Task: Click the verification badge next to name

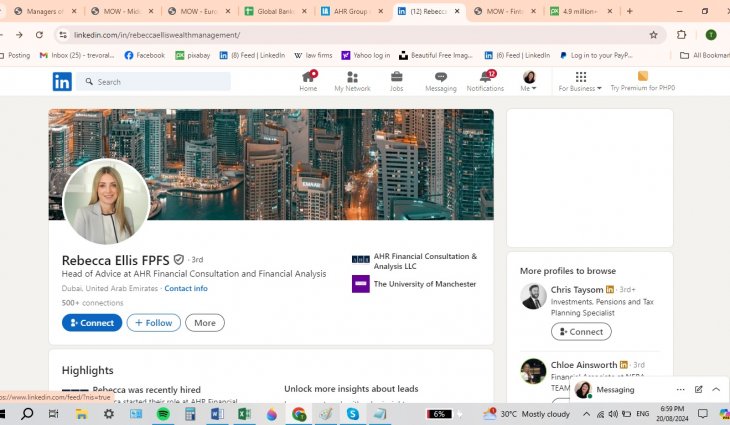Action: coord(179,259)
